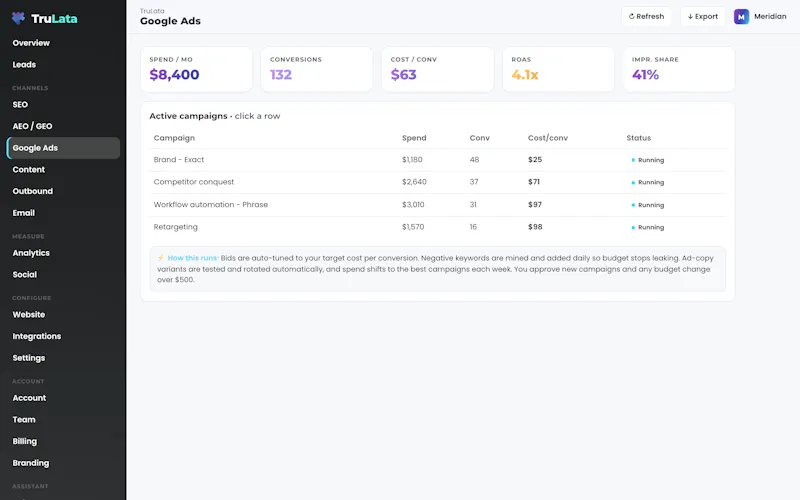The width and height of the screenshot is (800, 500).
Task: Click the TruLata logo icon
Action: (18, 18)
